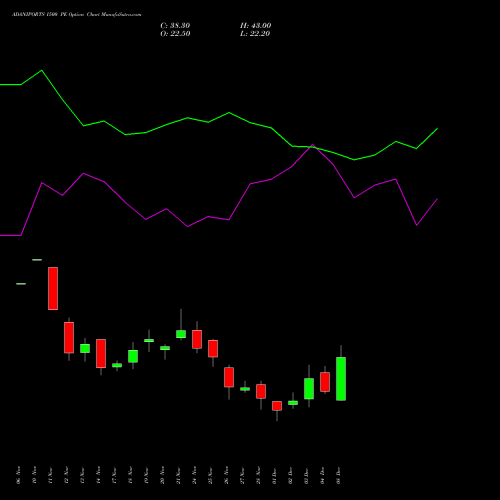Select the tall green final candle on the right
The image size is (500, 500).
[341, 379]
